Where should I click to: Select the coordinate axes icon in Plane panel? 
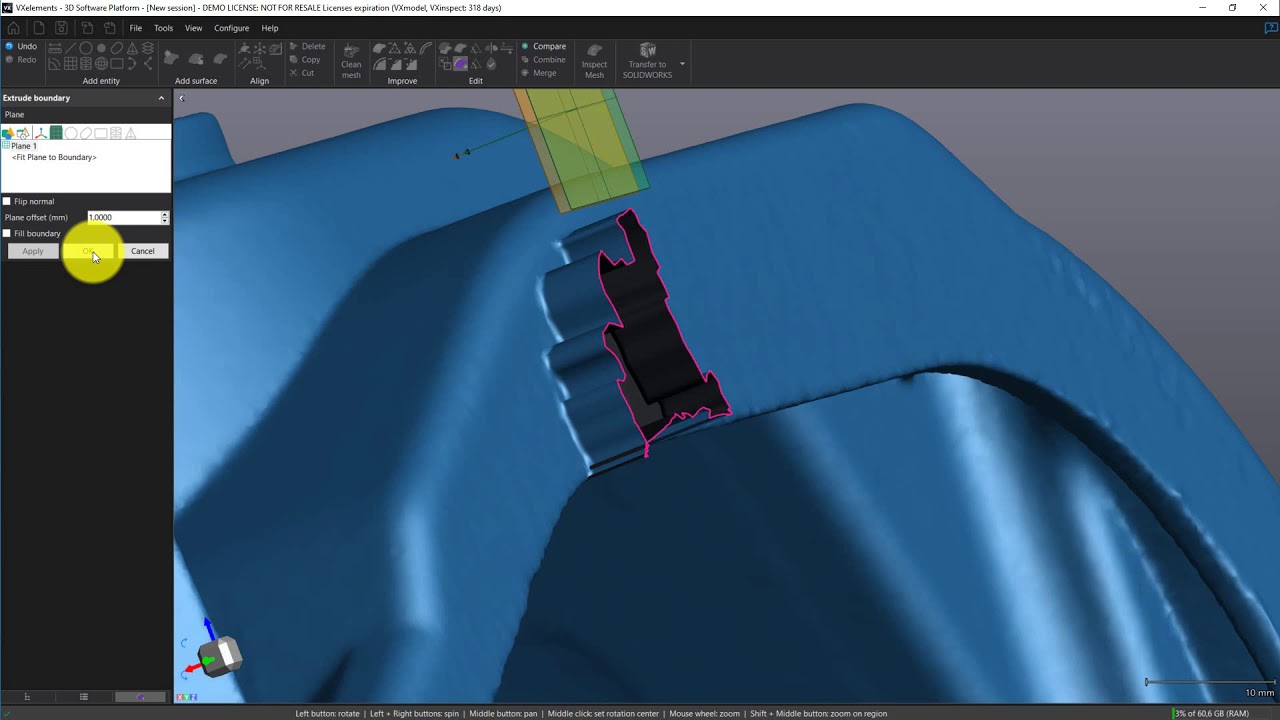pyautogui.click(x=40, y=133)
